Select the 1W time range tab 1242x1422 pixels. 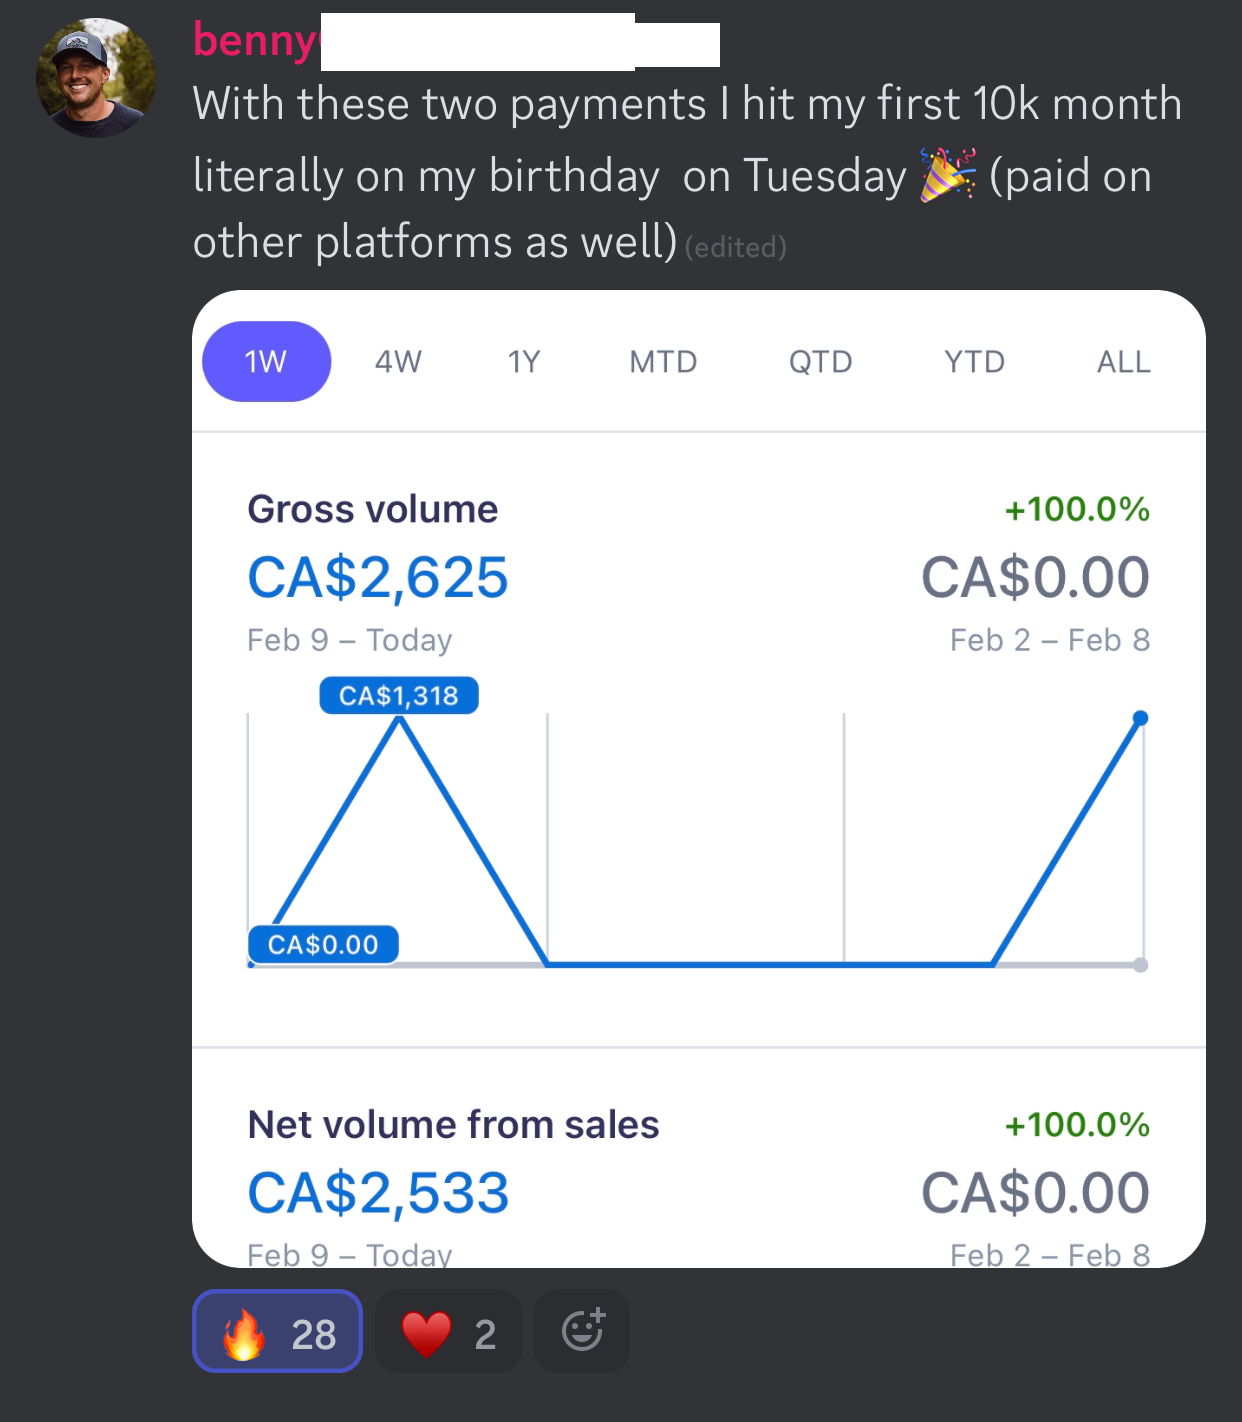pyautogui.click(x=266, y=361)
